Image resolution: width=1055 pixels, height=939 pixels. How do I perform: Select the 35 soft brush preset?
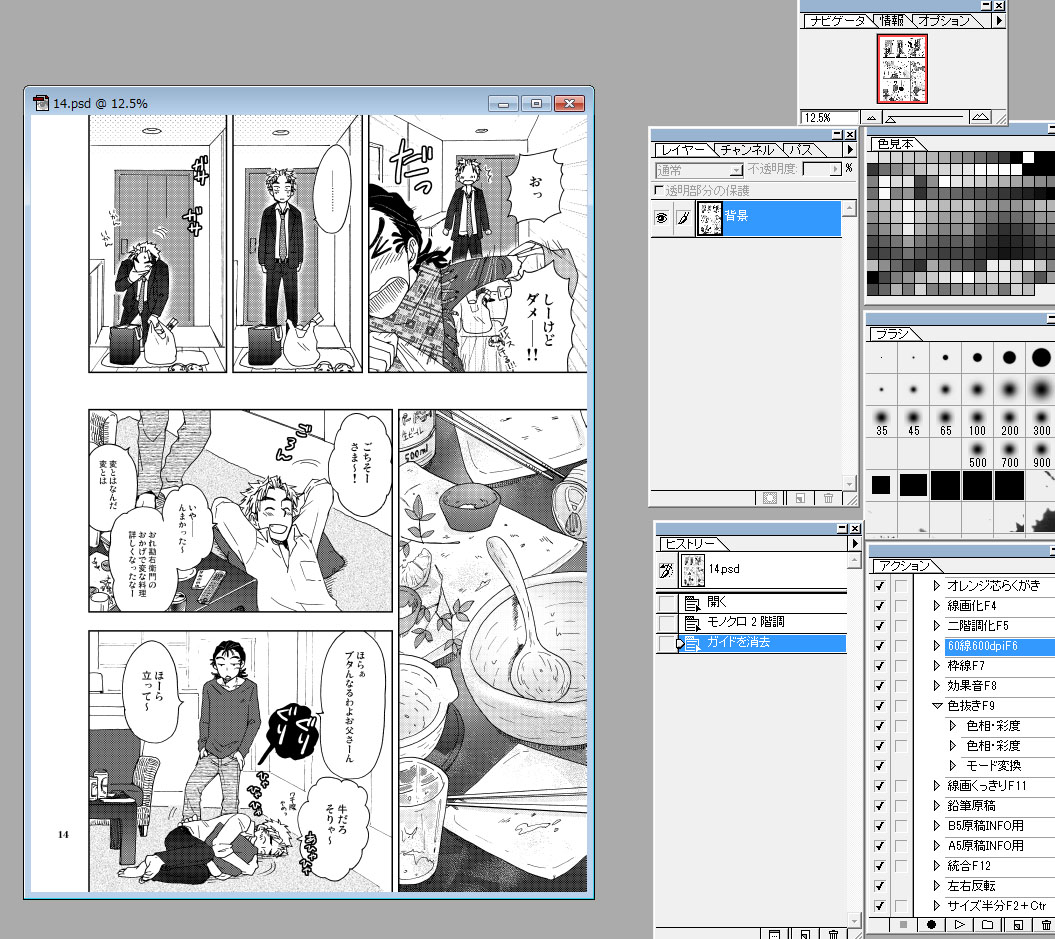pos(881,421)
